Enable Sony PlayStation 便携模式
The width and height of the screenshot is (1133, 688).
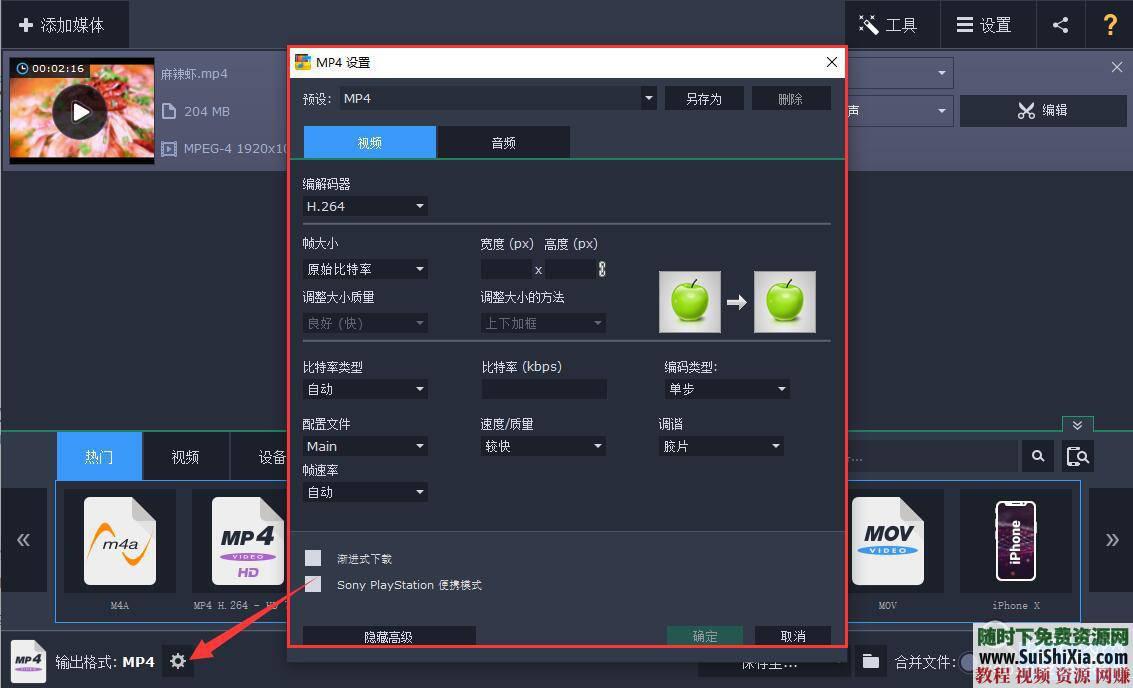click(x=313, y=585)
